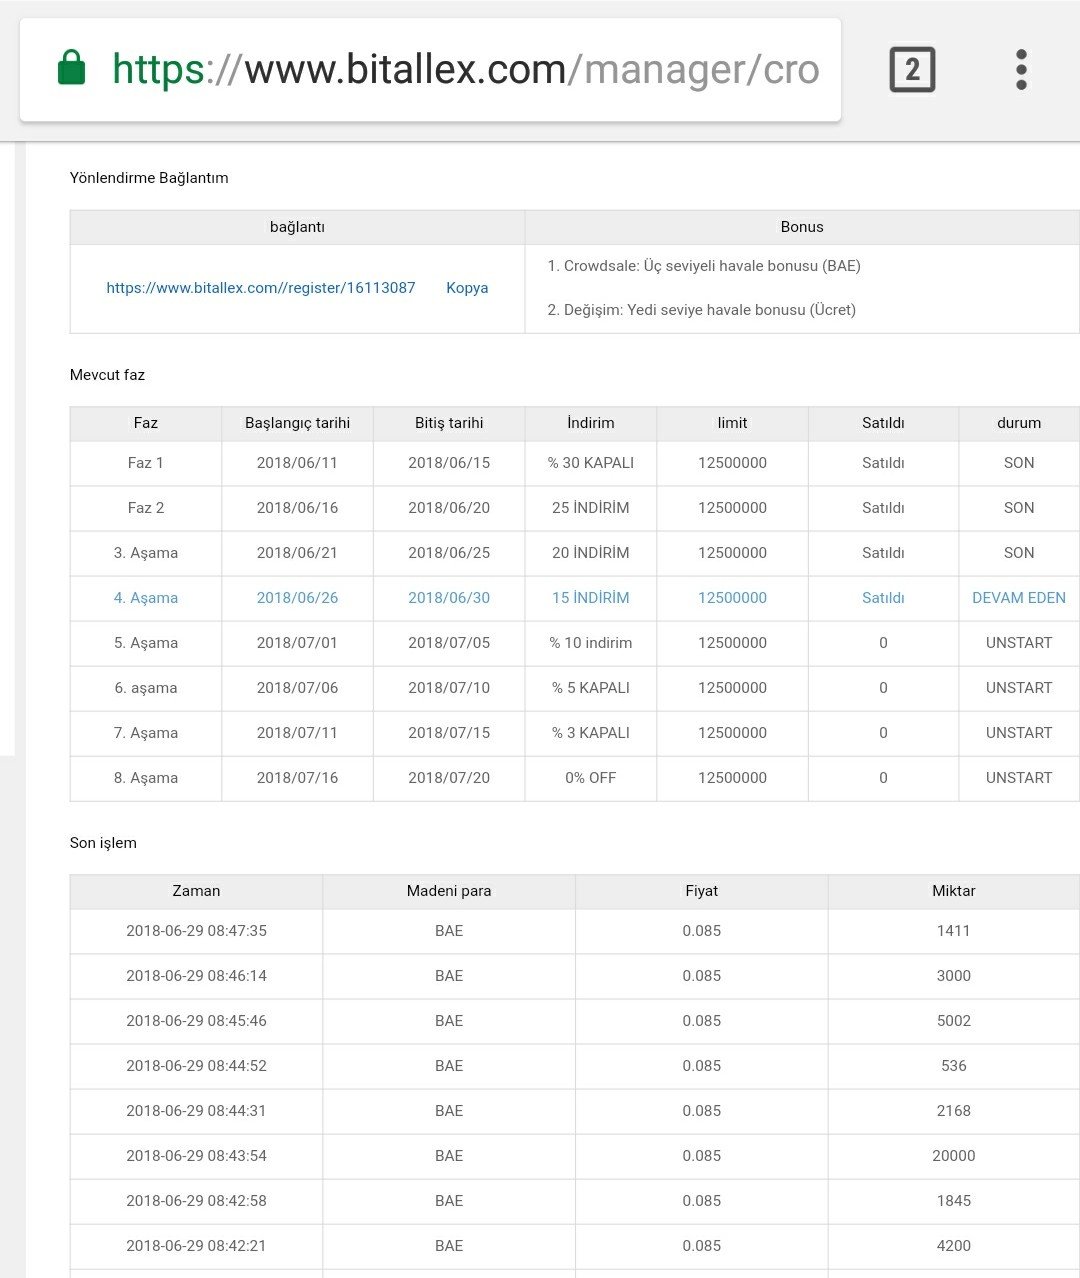Select the 2018-06-29 08:44:31 transaction time
The width and height of the screenshot is (1080, 1278).
(196, 1111)
